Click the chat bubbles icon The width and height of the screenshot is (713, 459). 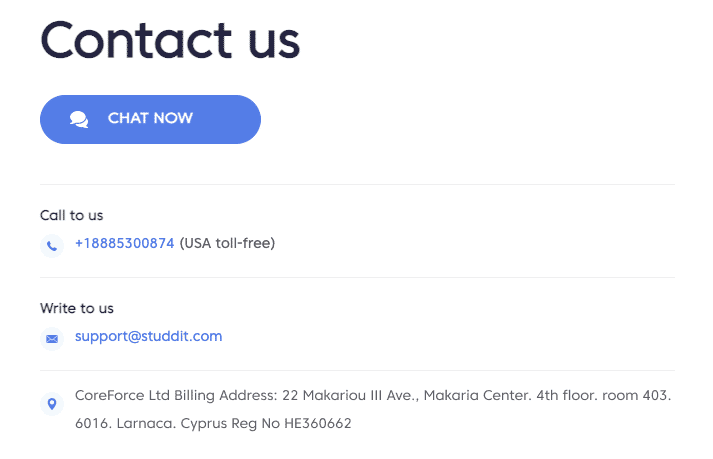(x=79, y=119)
